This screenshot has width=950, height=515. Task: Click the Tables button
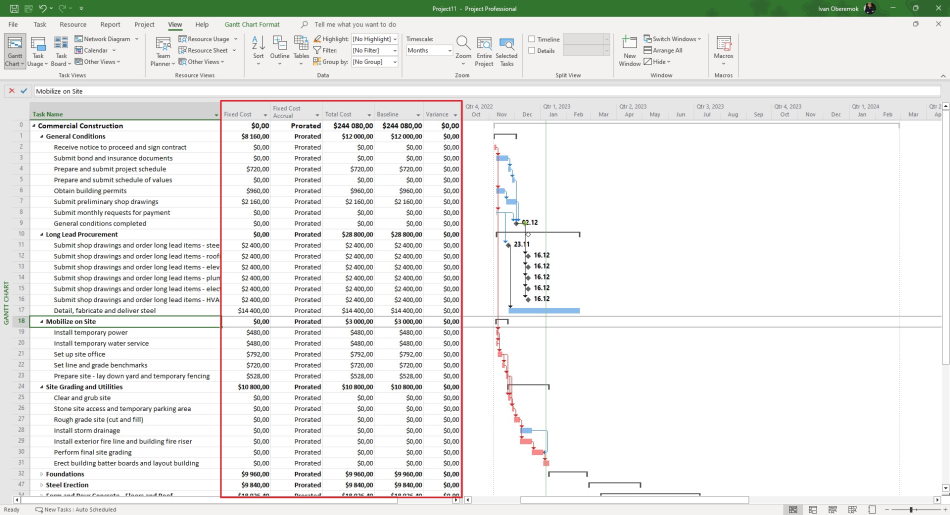301,51
